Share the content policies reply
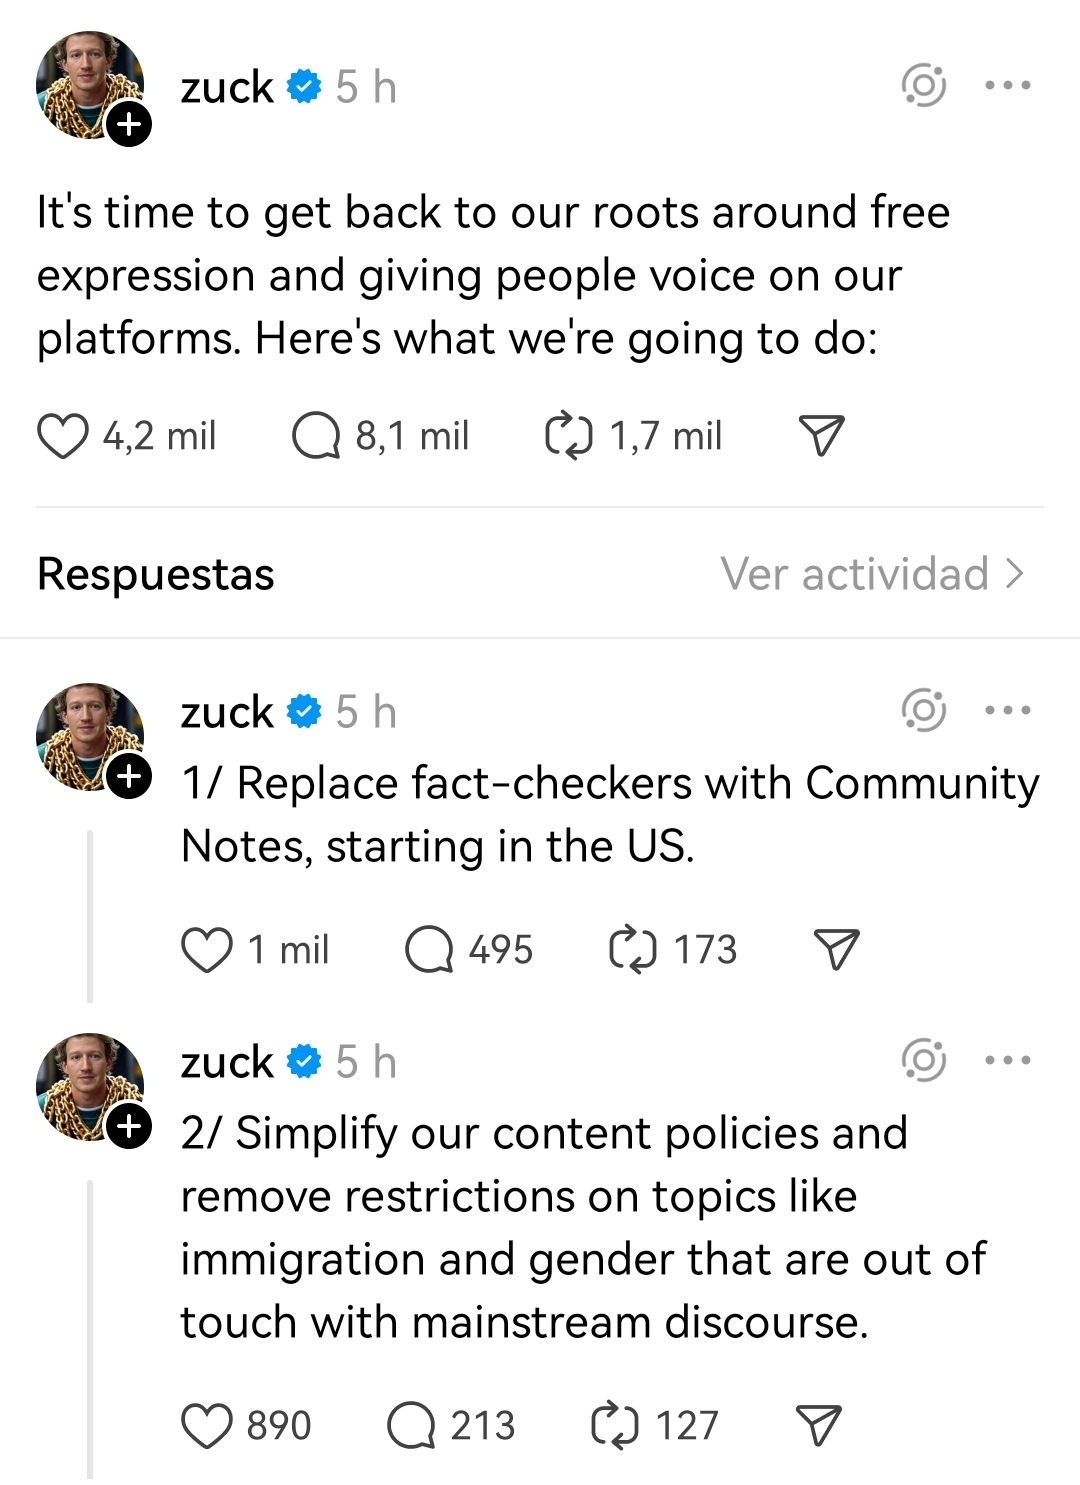 coord(818,1426)
